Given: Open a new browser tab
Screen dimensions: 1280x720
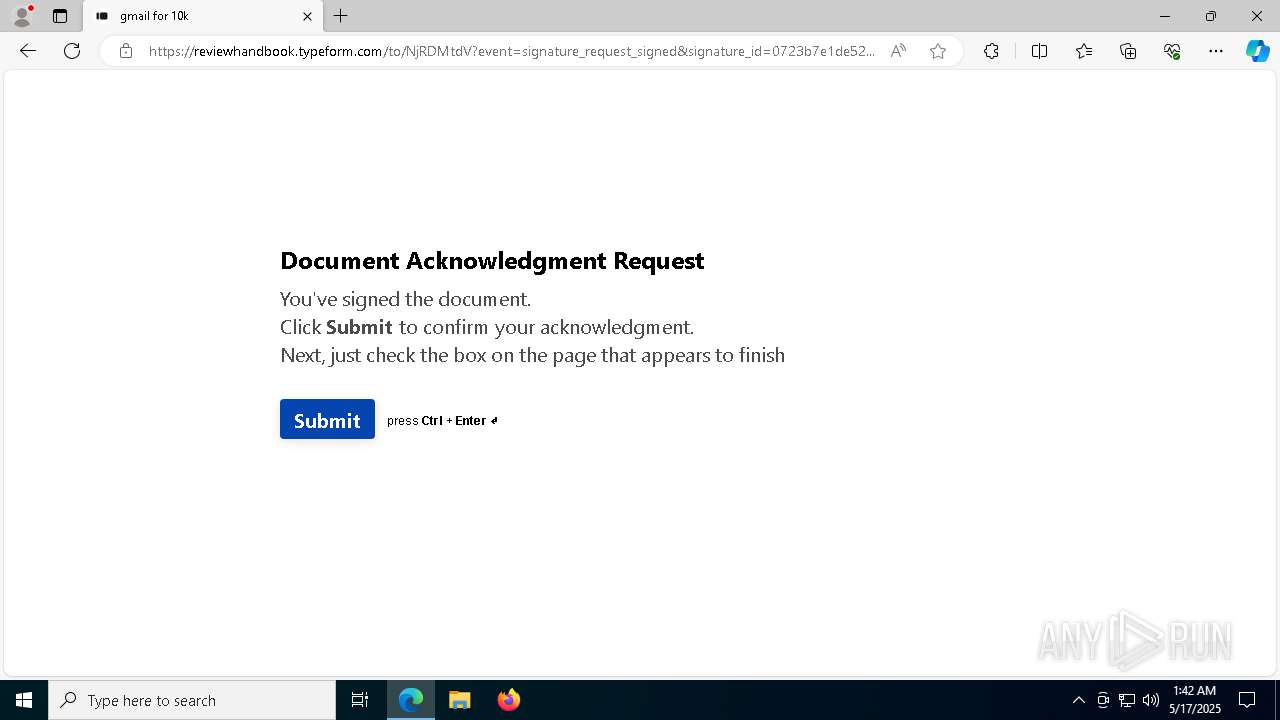Looking at the screenshot, I should (341, 16).
